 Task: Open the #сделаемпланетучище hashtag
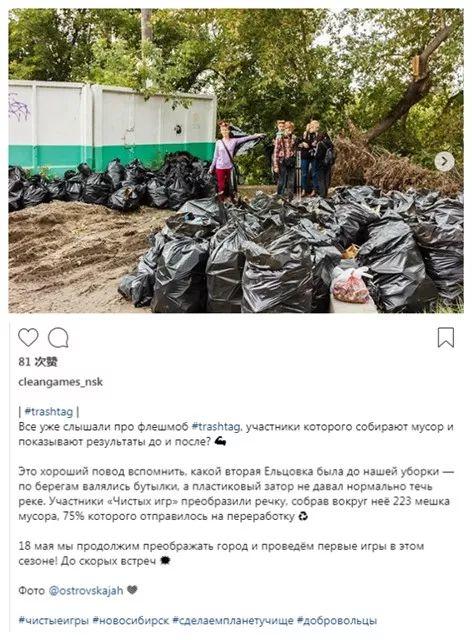coord(233,621)
